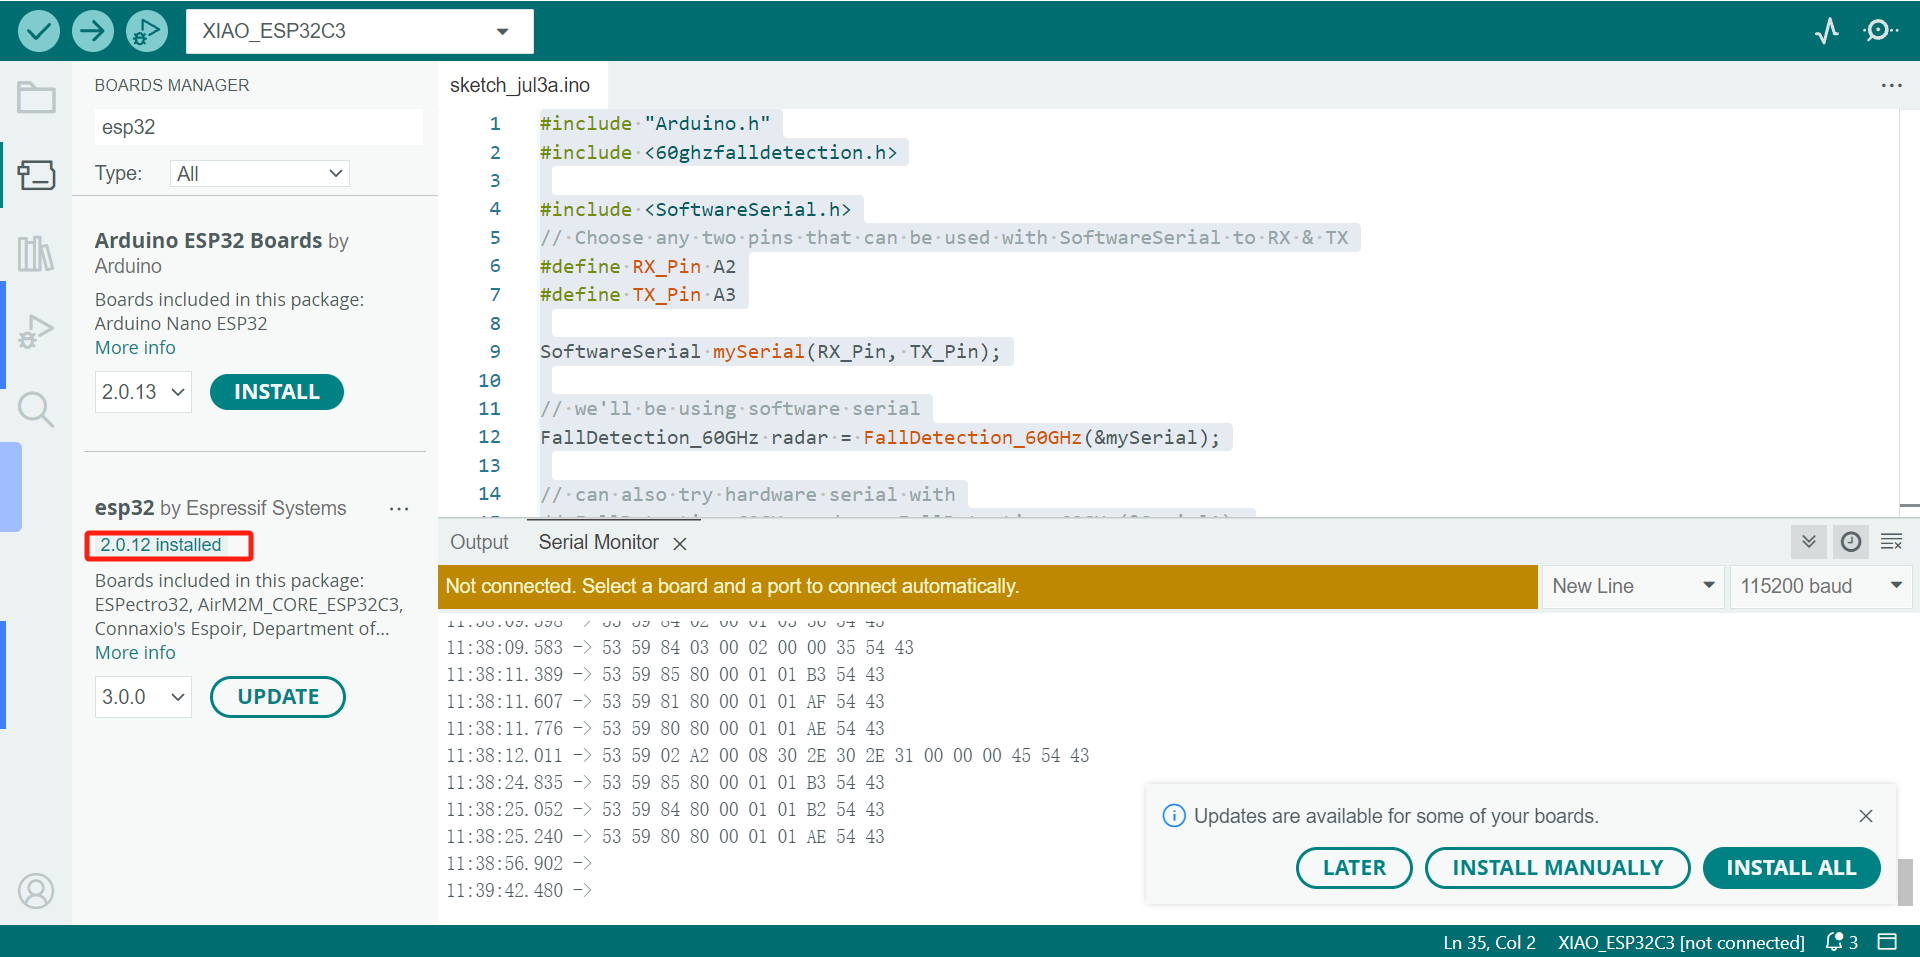Image resolution: width=1920 pixels, height=957 pixels.
Task: Click LATER on the update notification
Action: pyautogui.click(x=1354, y=867)
